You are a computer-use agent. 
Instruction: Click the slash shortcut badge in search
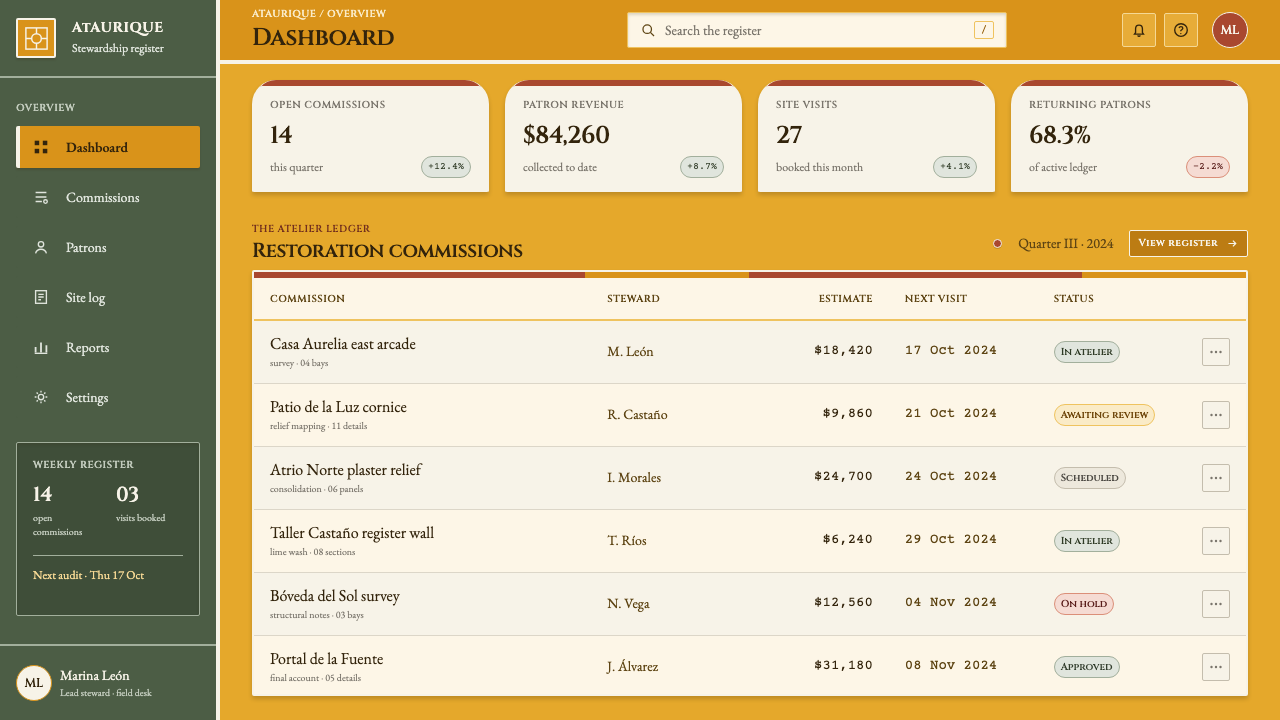click(984, 30)
